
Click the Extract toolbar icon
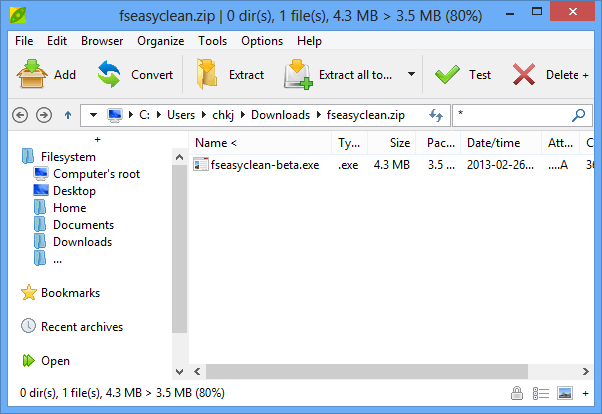(208, 74)
